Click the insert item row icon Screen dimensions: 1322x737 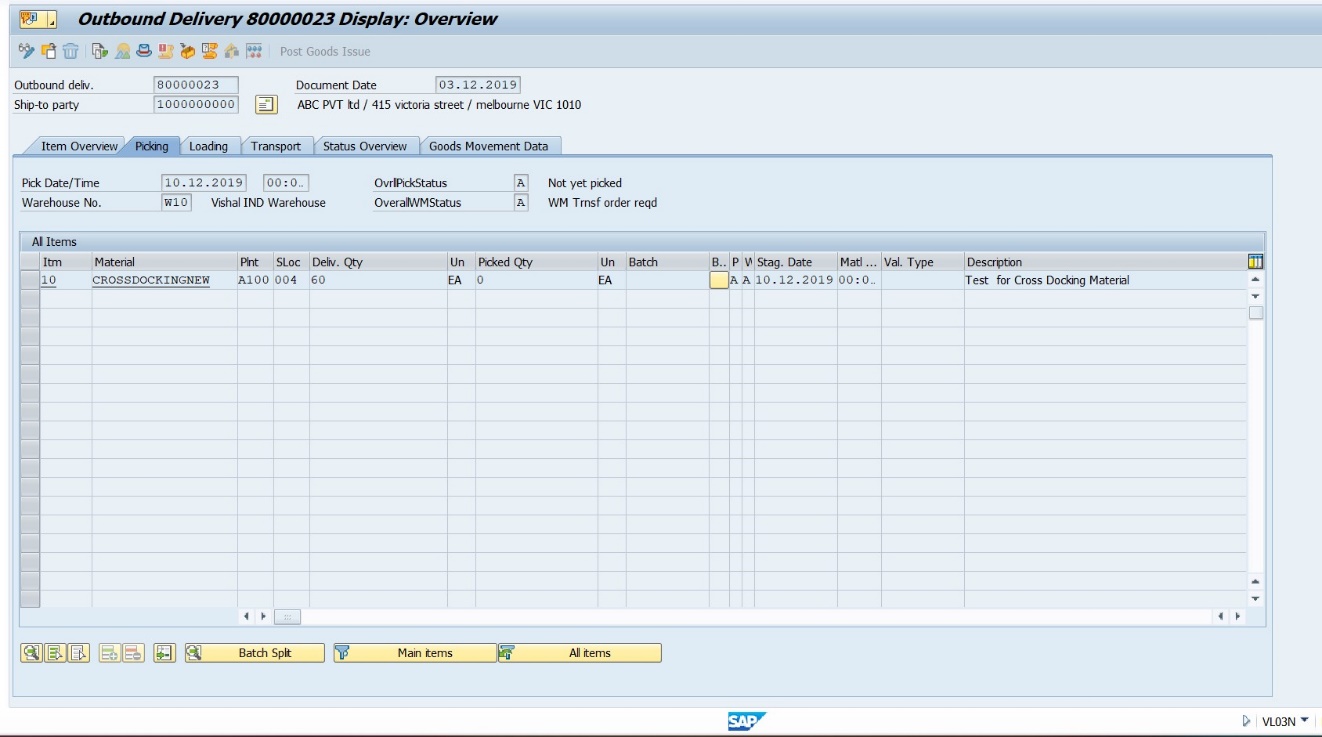(110, 653)
